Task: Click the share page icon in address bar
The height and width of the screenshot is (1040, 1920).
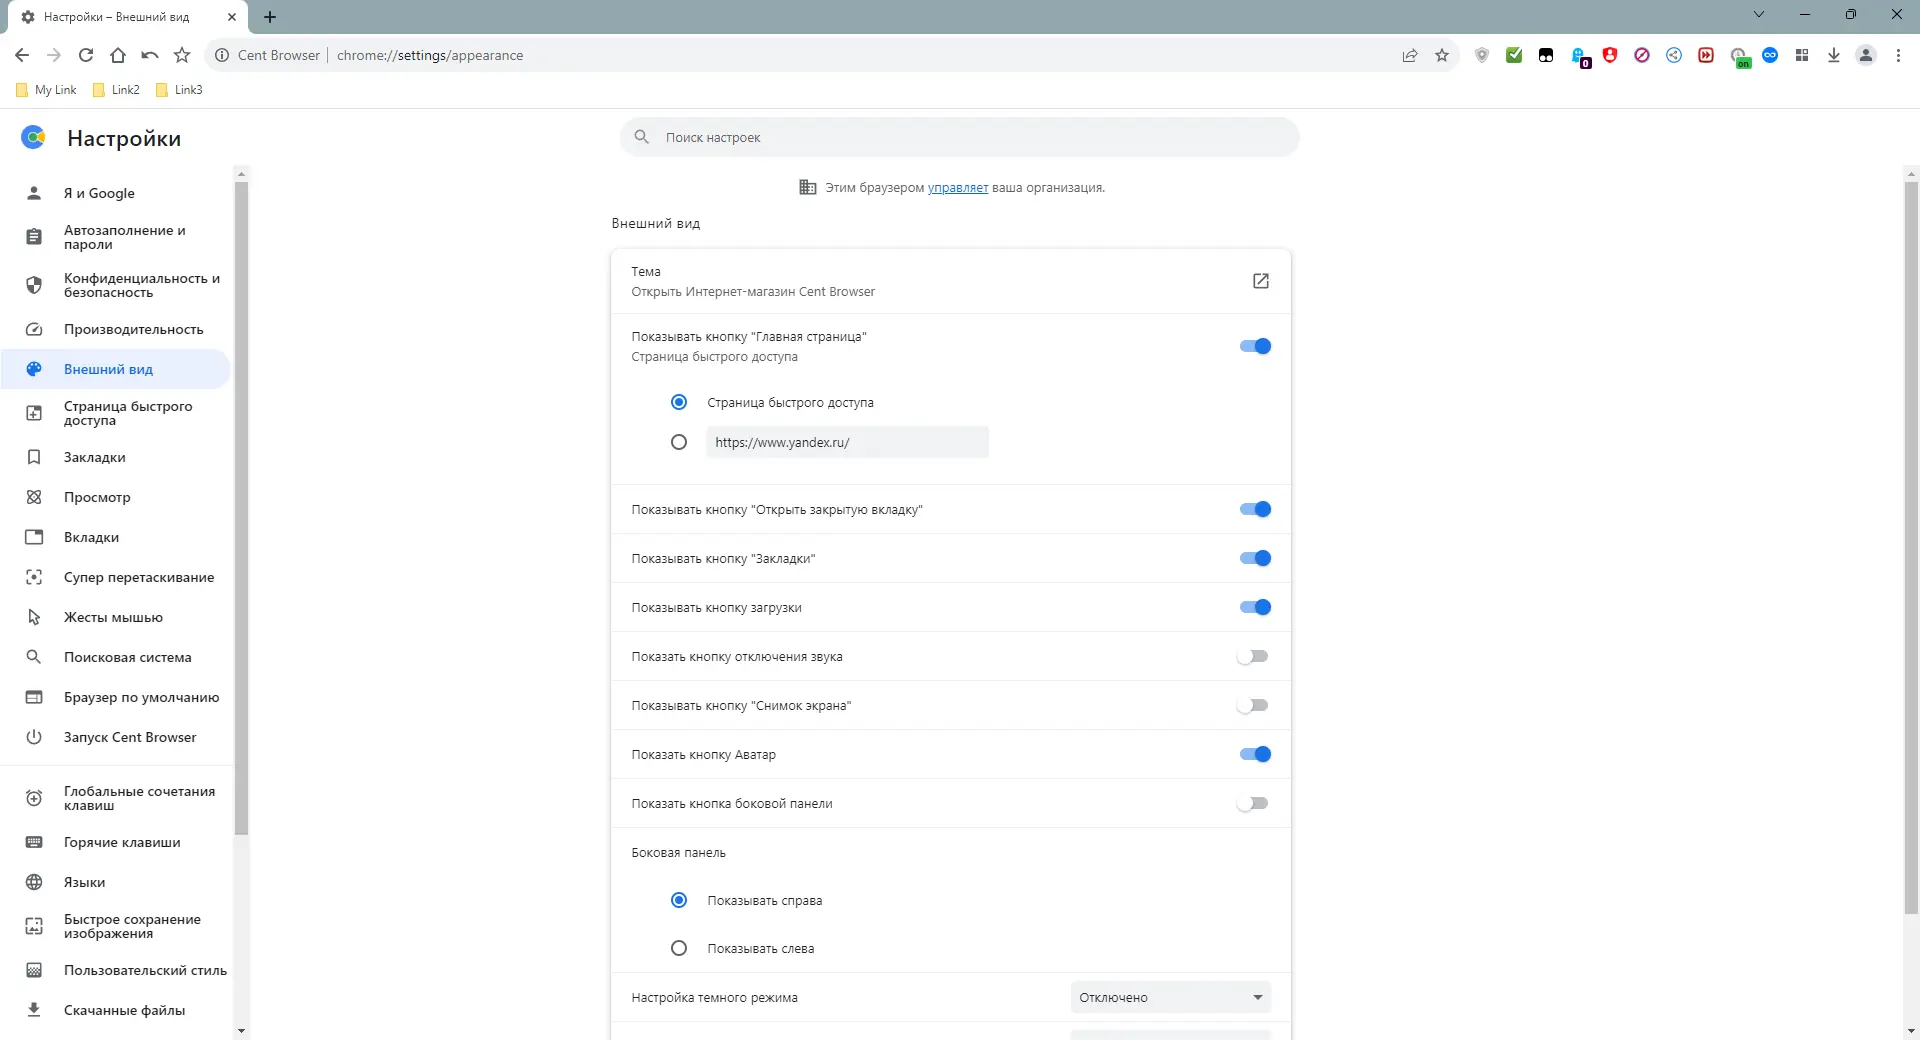Action: 1410,56
